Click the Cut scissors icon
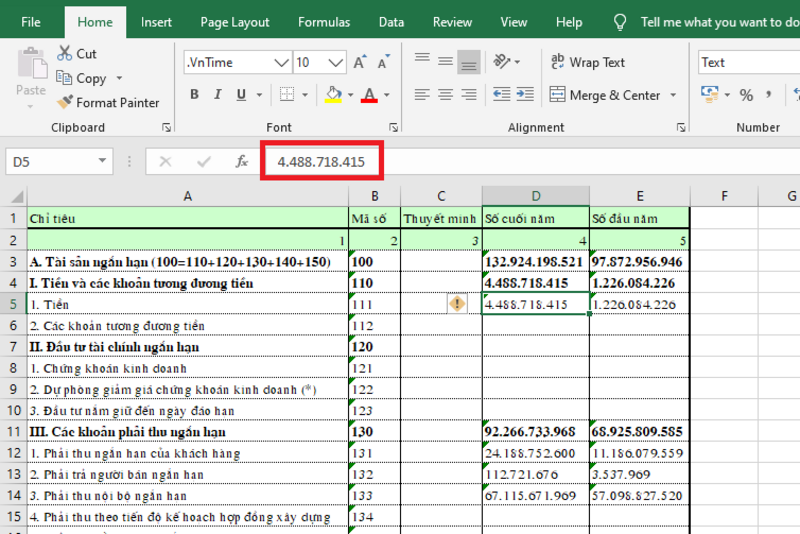 pos(65,53)
